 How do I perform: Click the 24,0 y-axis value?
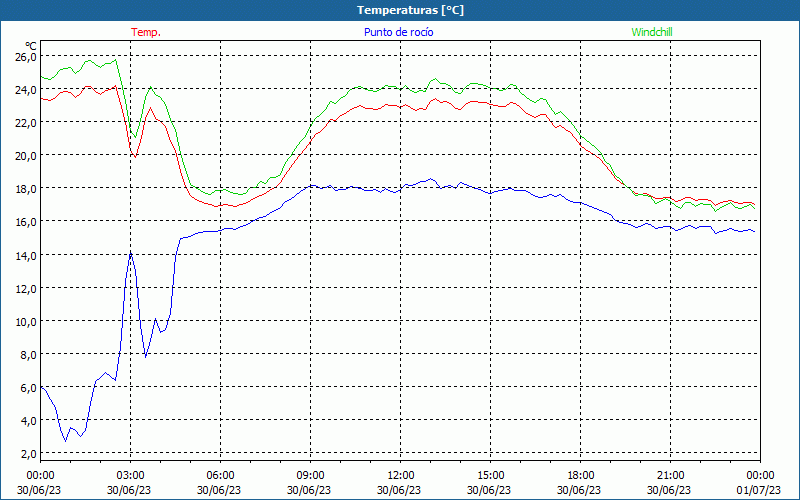click(x=26, y=90)
